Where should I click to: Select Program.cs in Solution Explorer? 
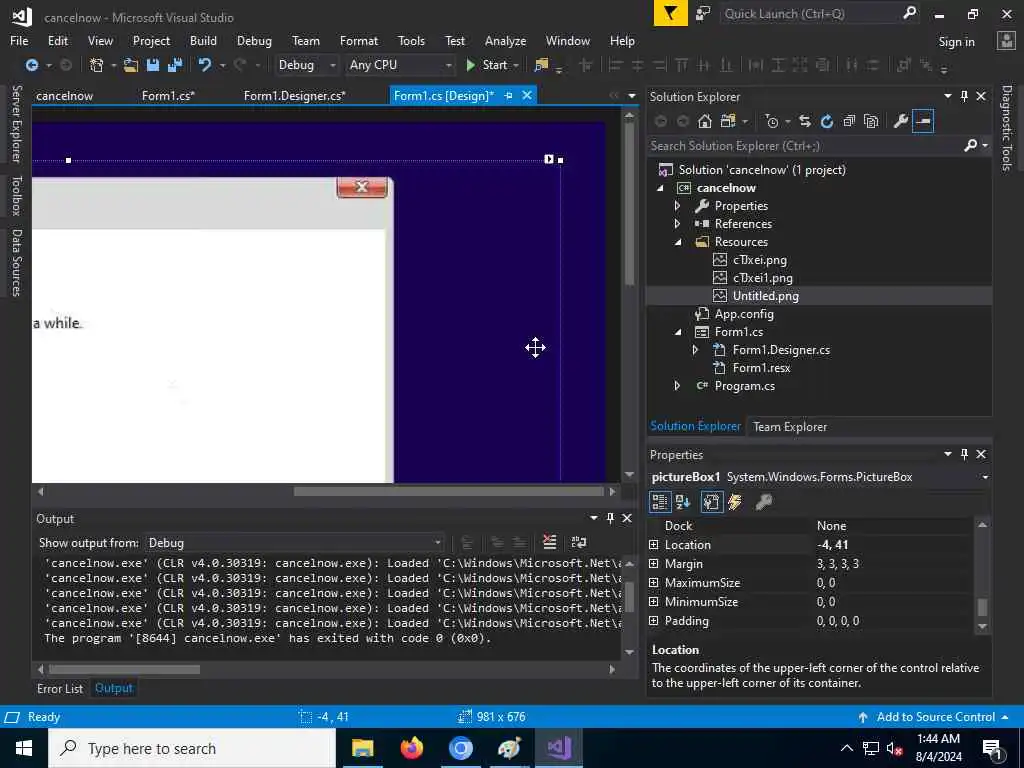click(744, 386)
